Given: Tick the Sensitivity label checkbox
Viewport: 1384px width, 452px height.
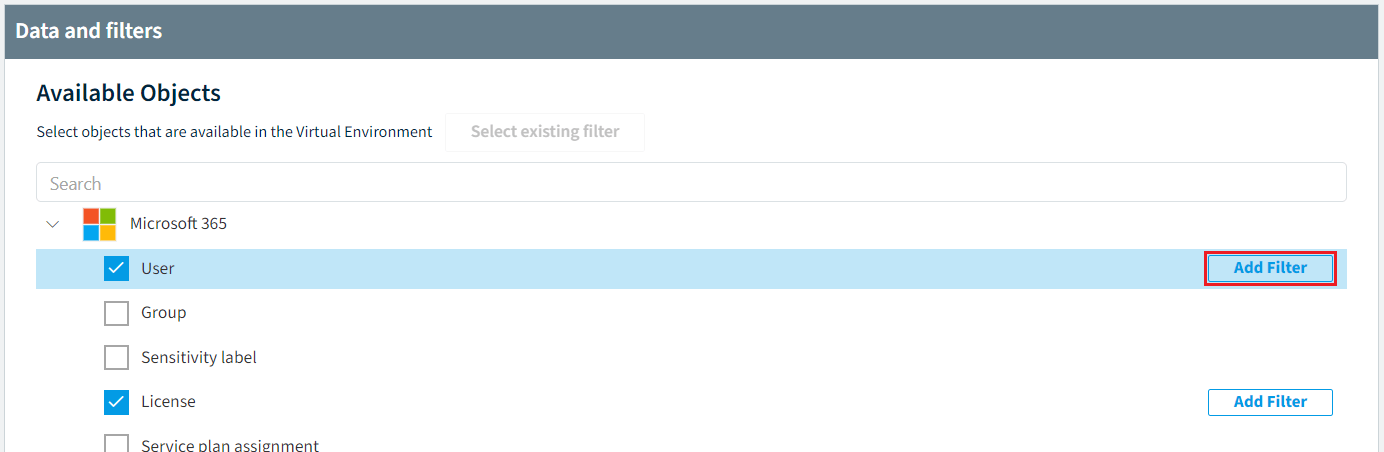Looking at the screenshot, I should pos(117,357).
